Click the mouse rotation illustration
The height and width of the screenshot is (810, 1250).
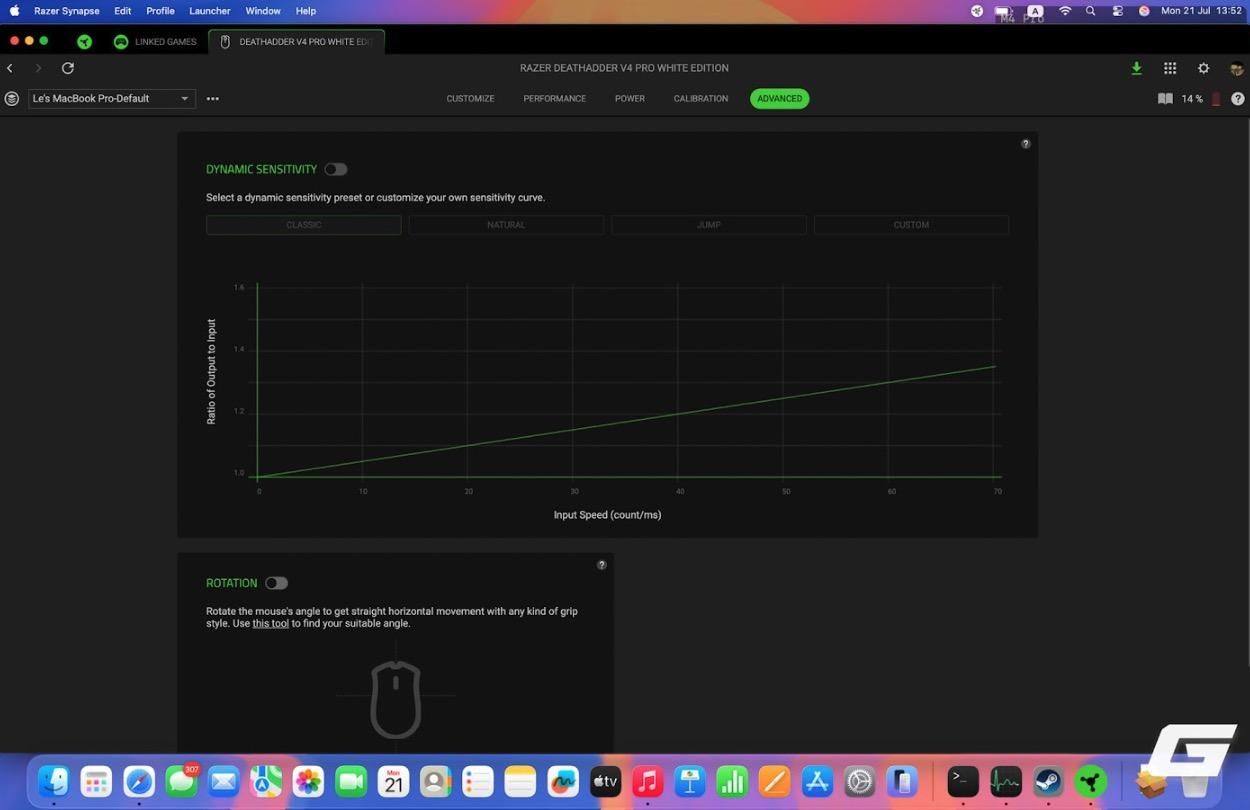click(396, 699)
